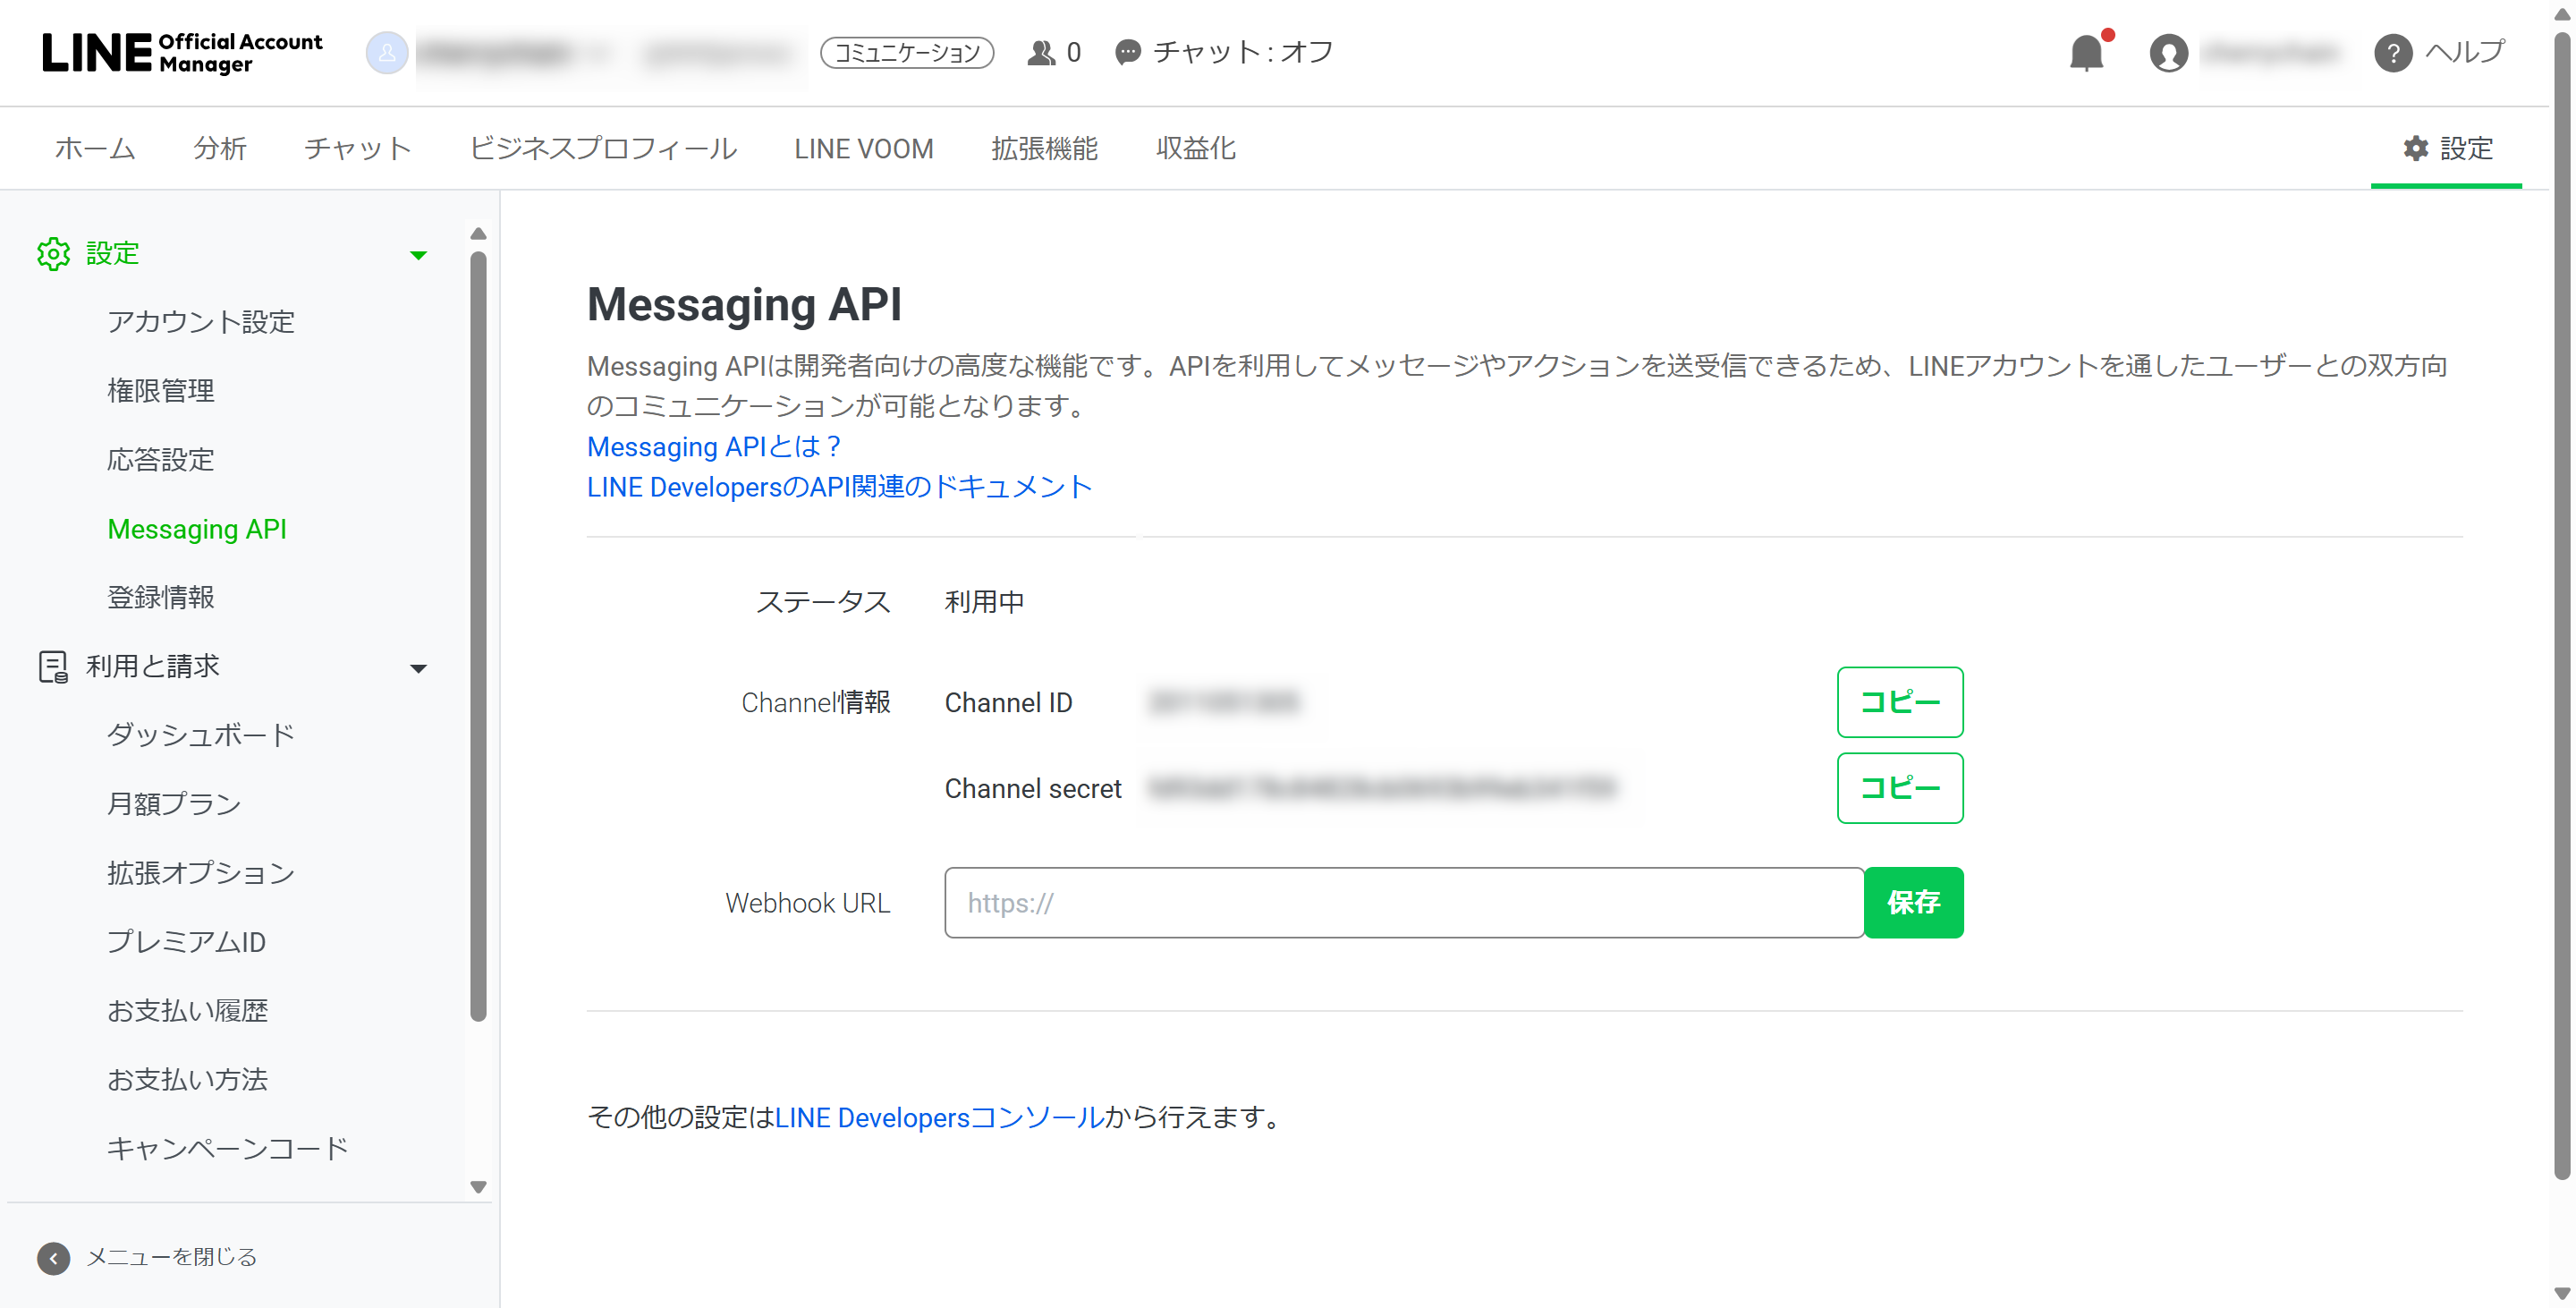2576x1308 pixels.
Task: Open the user profile avatar icon
Action: point(2168,53)
